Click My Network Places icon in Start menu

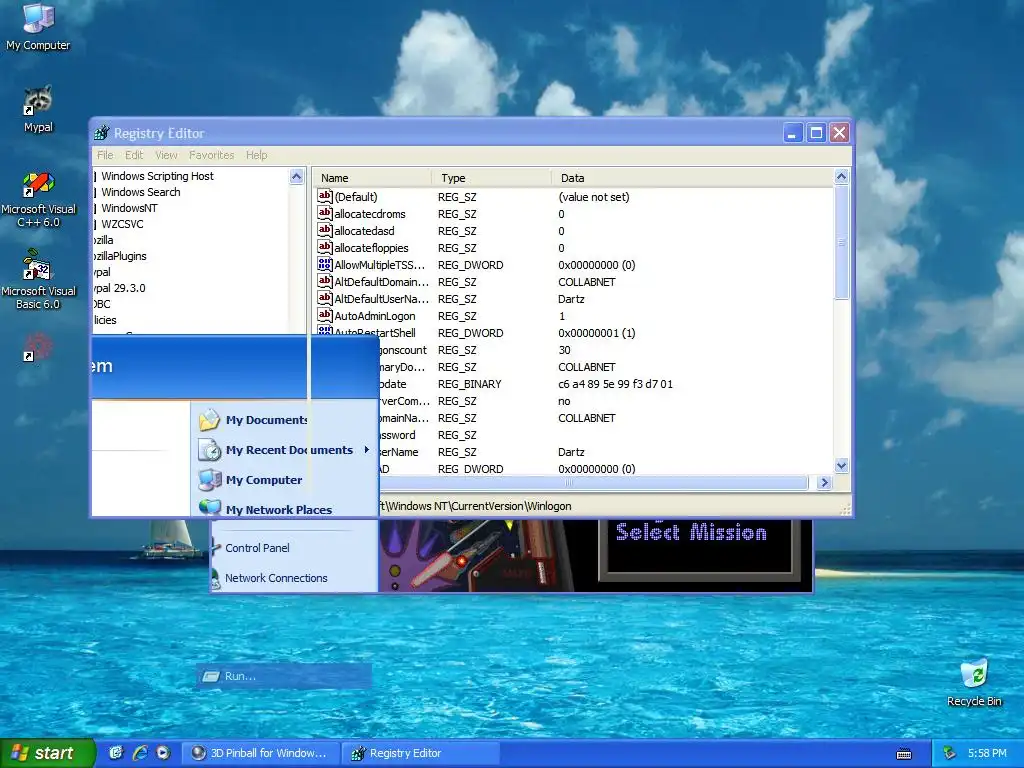pos(210,507)
